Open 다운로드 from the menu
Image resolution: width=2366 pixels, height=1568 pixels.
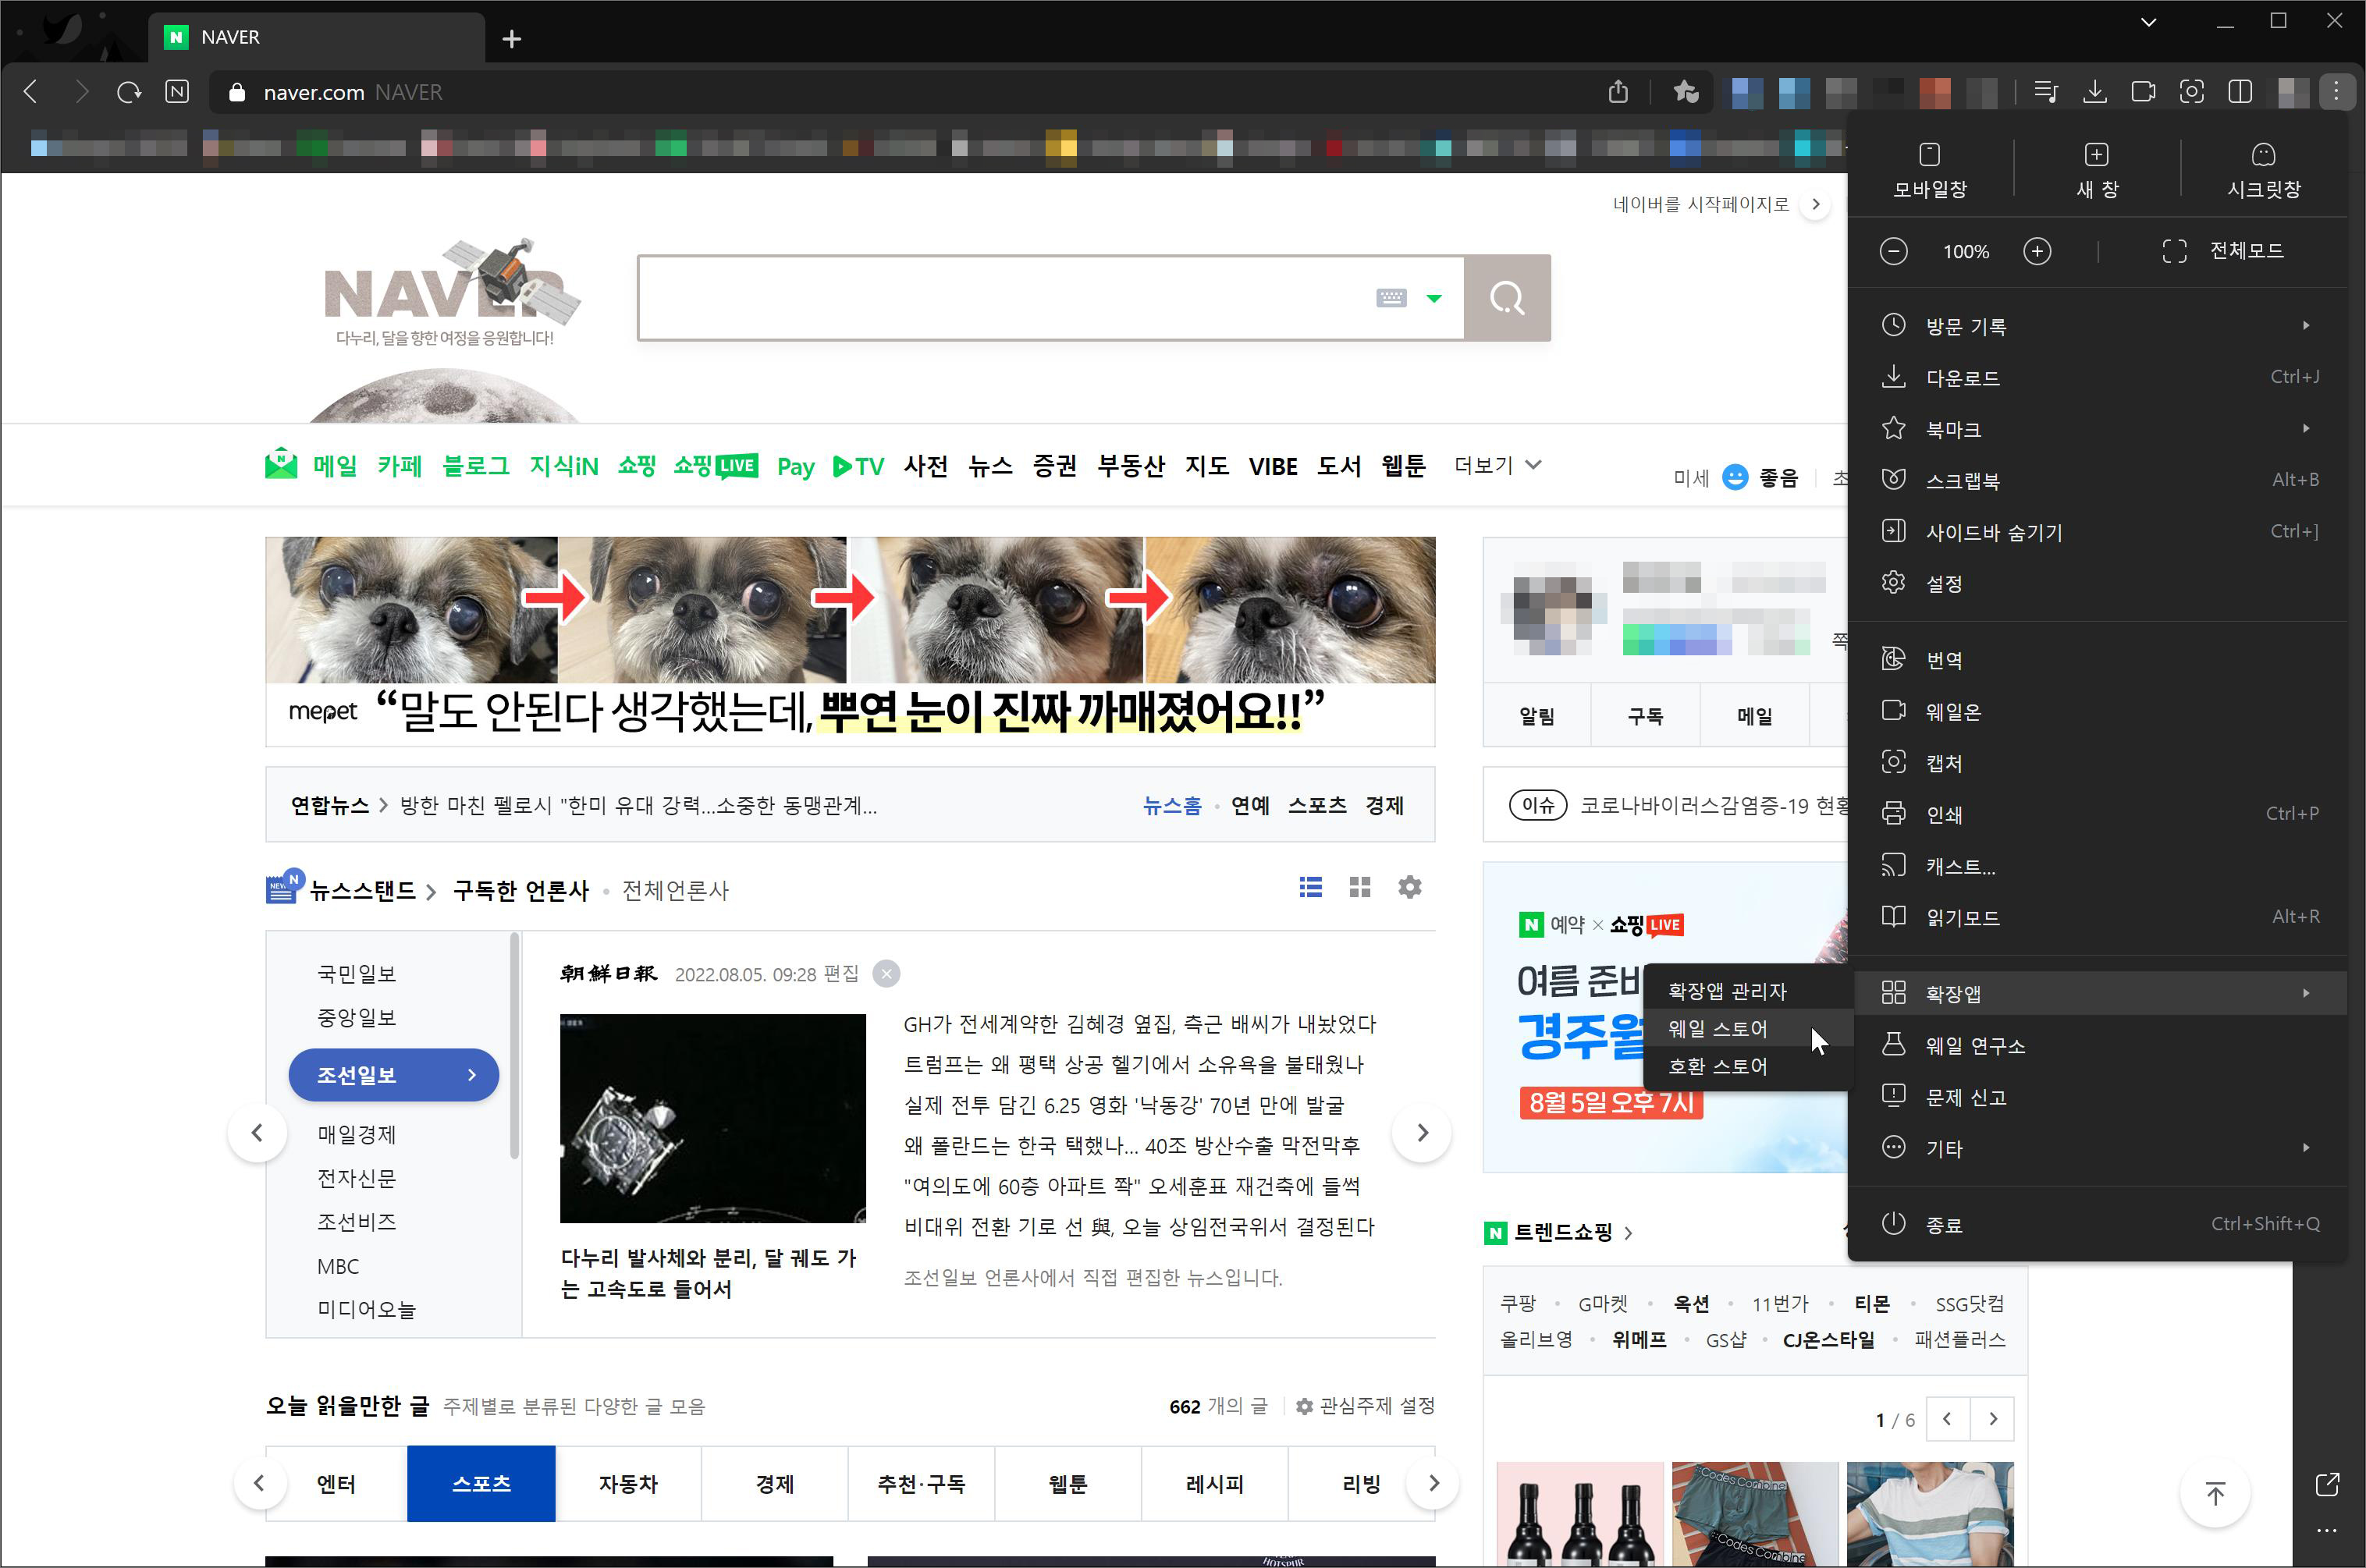[2098, 378]
